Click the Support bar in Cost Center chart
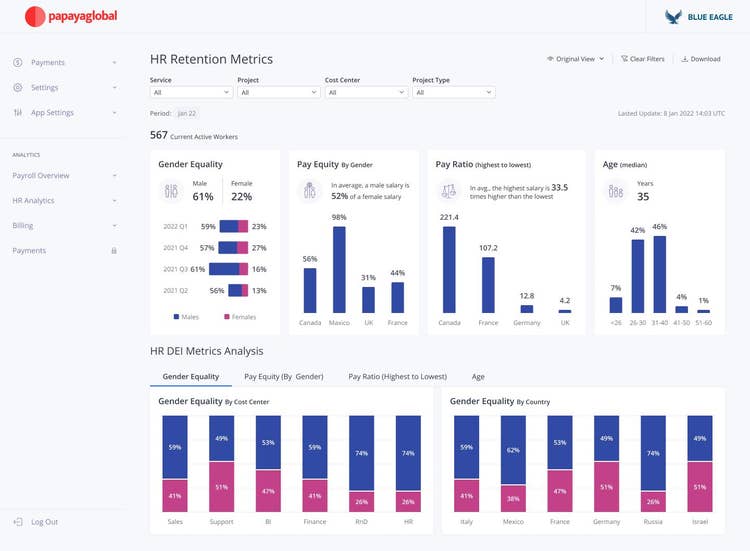The height and width of the screenshot is (551, 750). pyautogui.click(x=221, y=463)
